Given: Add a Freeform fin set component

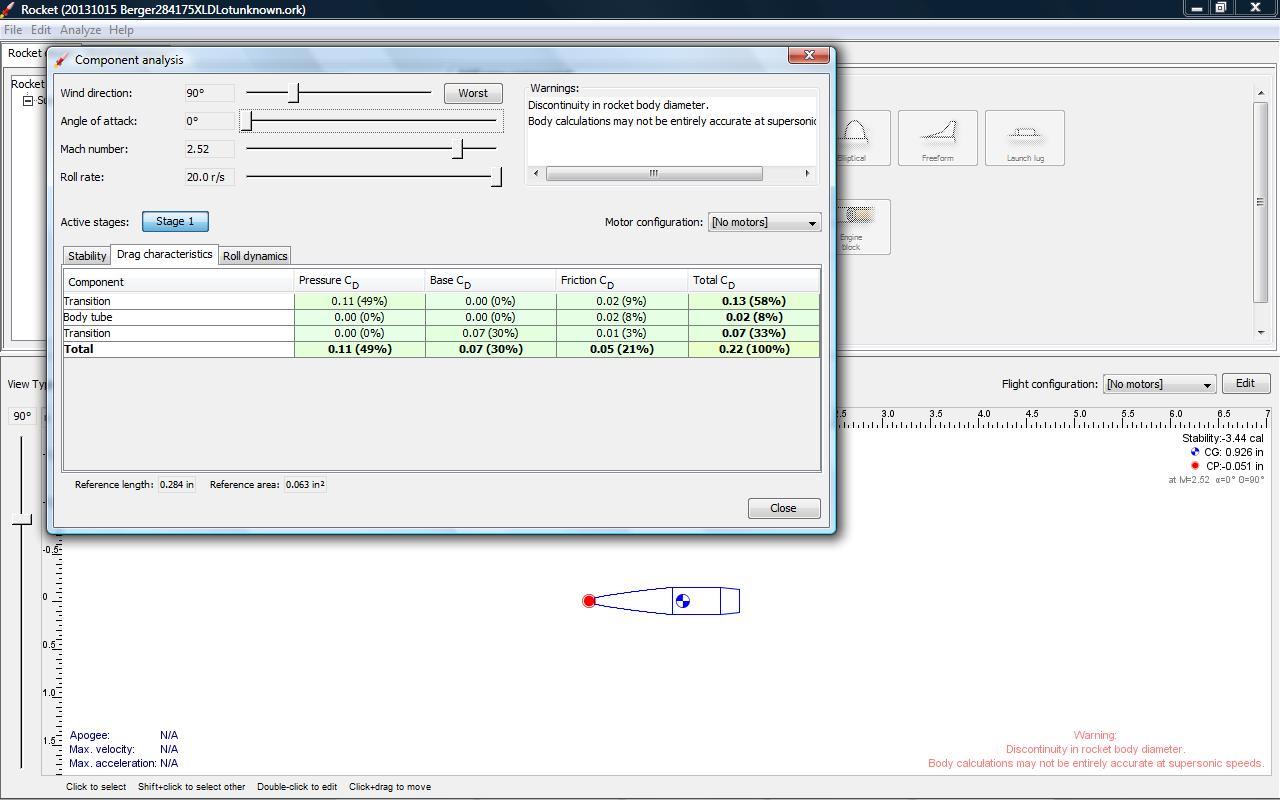Looking at the screenshot, I should [x=937, y=138].
